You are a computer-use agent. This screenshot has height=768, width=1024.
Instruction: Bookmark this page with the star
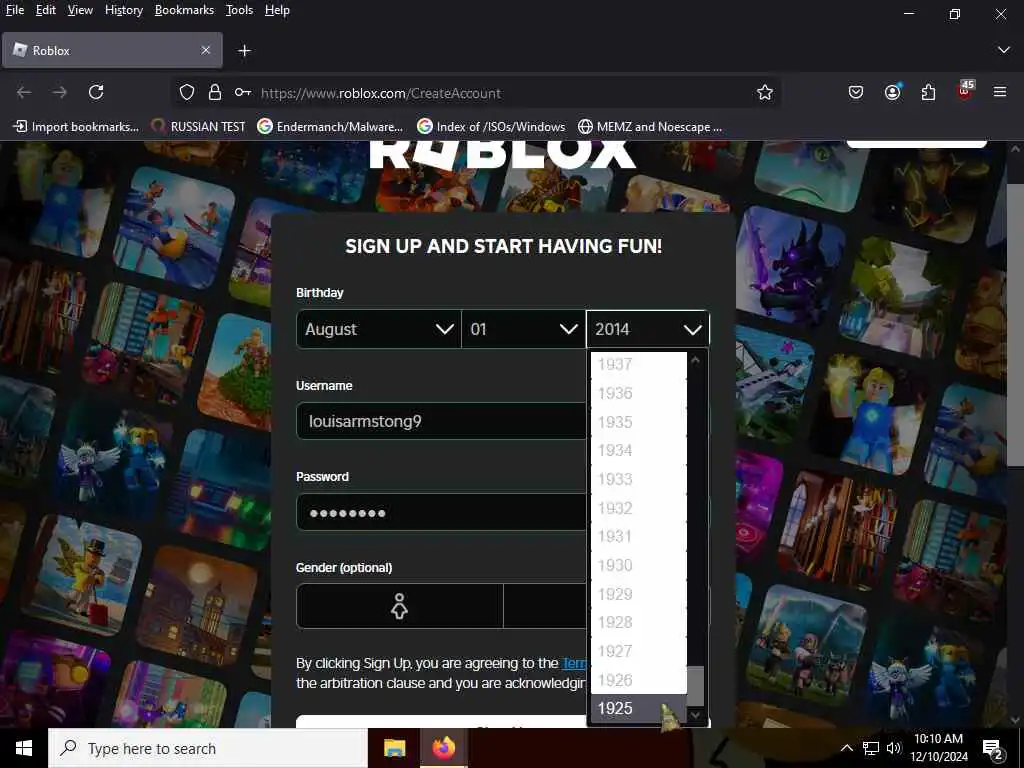(x=765, y=93)
